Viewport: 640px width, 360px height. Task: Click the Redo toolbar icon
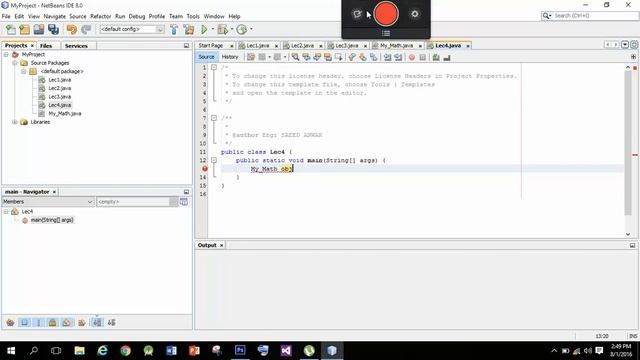(x=86, y=29)
